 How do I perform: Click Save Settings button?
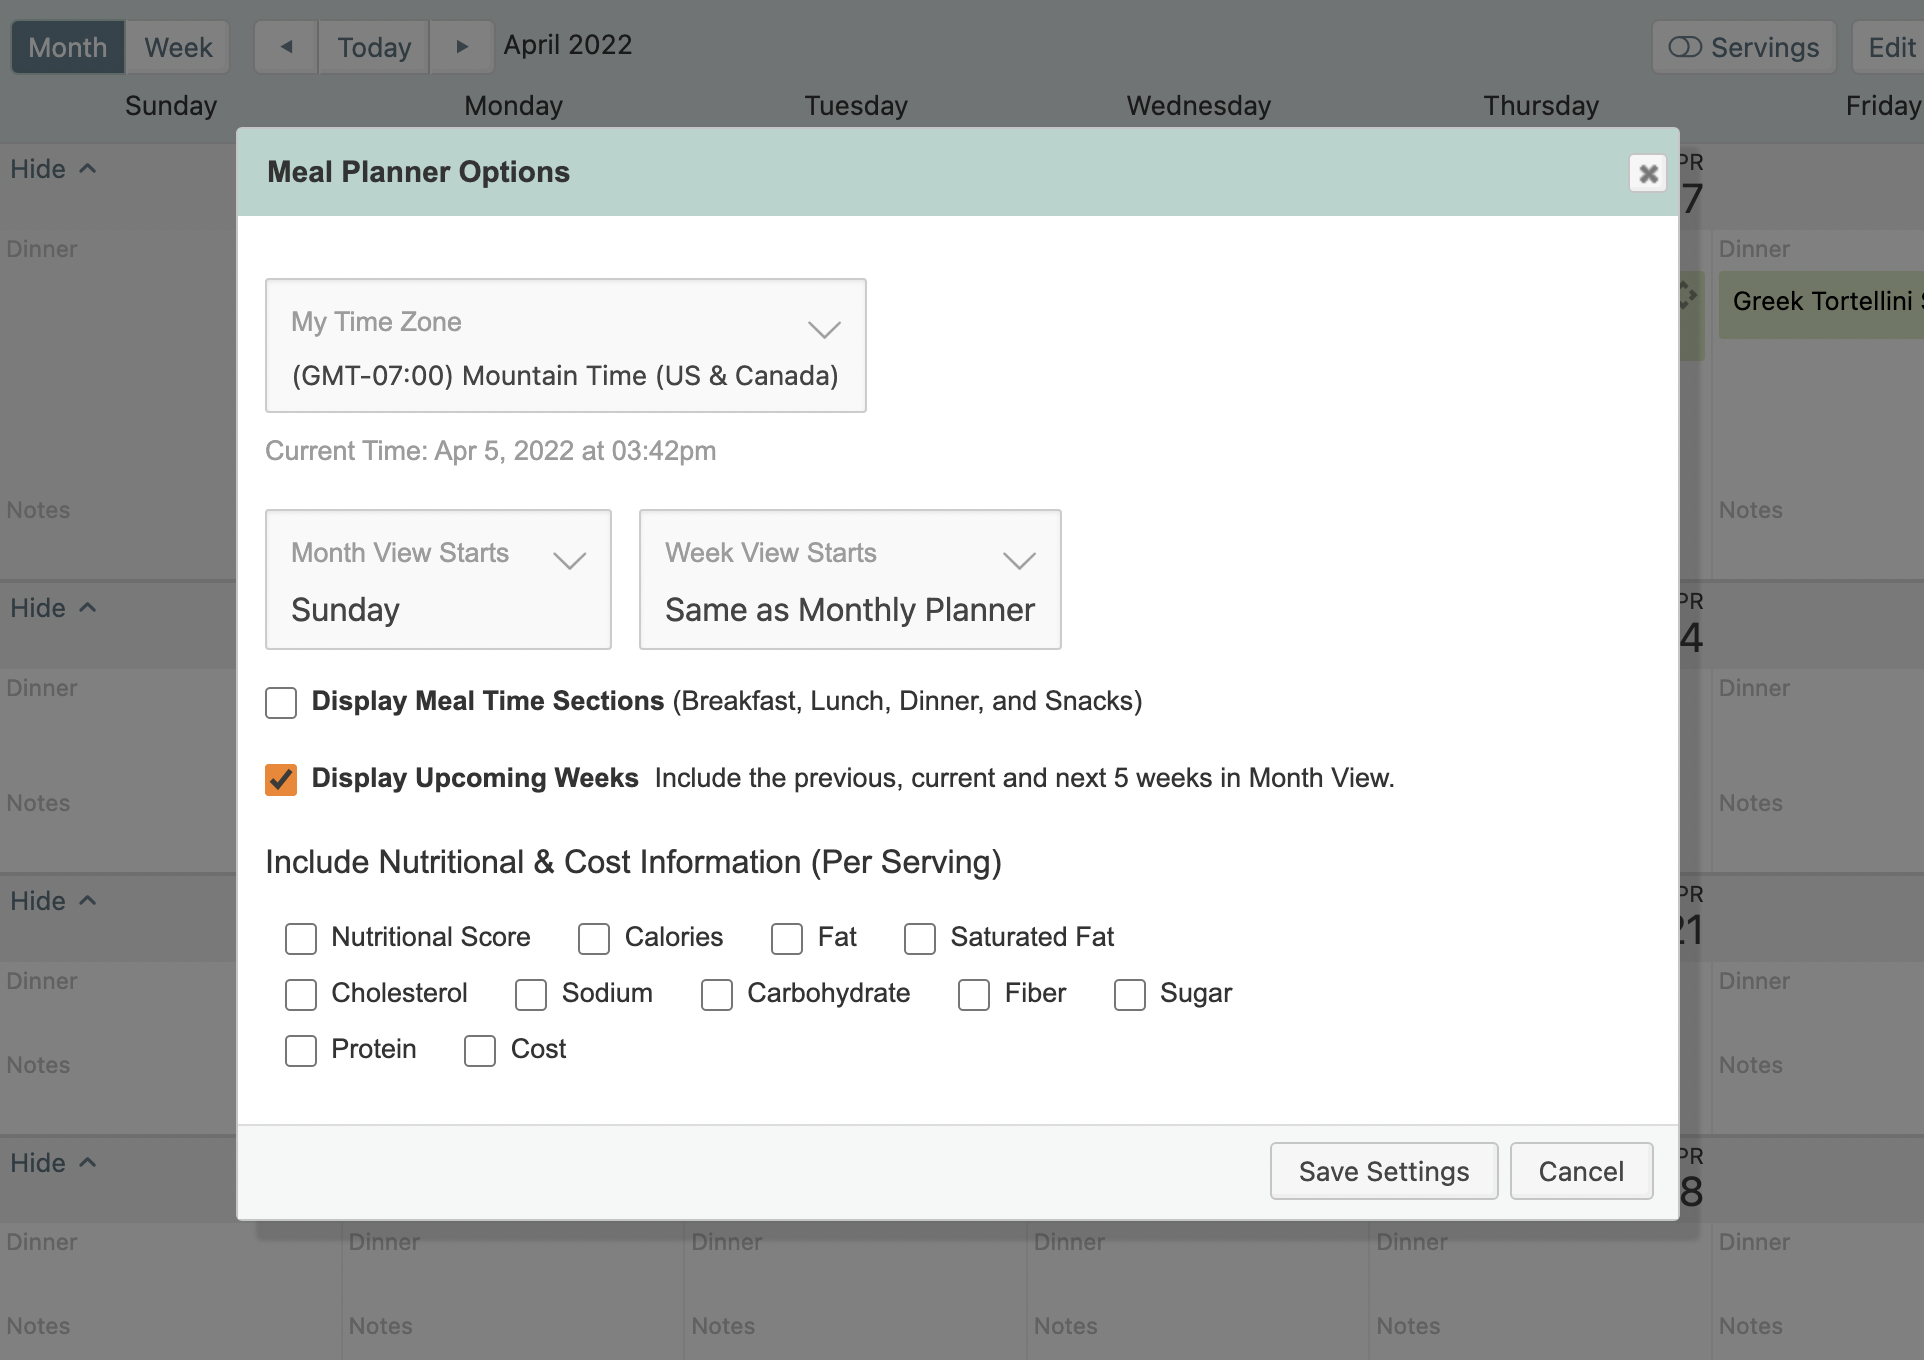1383,1171
